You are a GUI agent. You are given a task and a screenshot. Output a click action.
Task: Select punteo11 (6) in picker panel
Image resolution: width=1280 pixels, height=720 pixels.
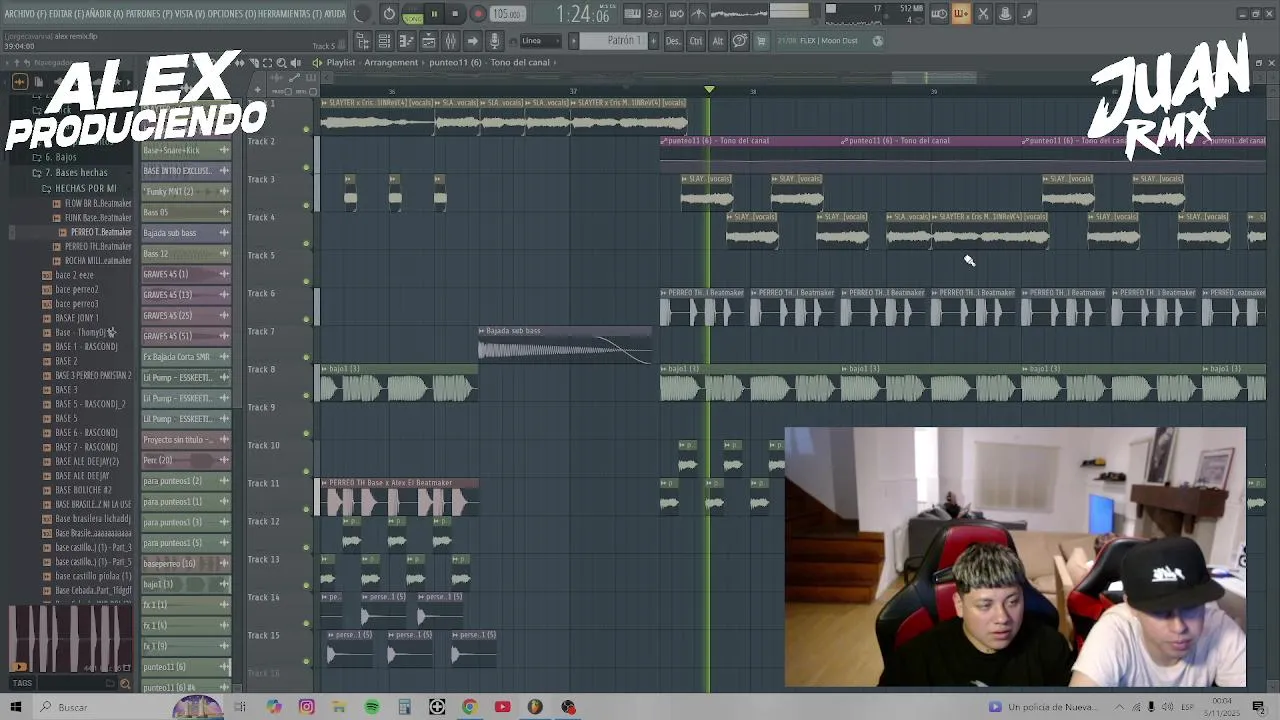pos(186,666)
